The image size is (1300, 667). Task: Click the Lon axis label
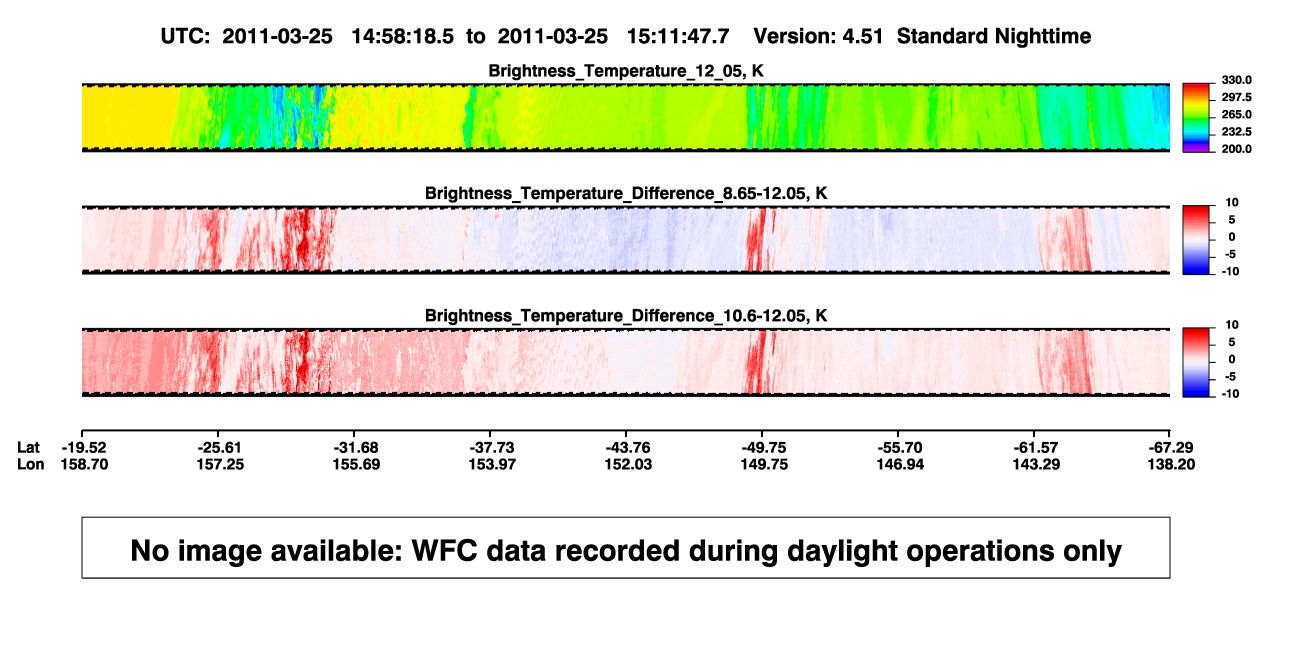click(x=31, y=464)
